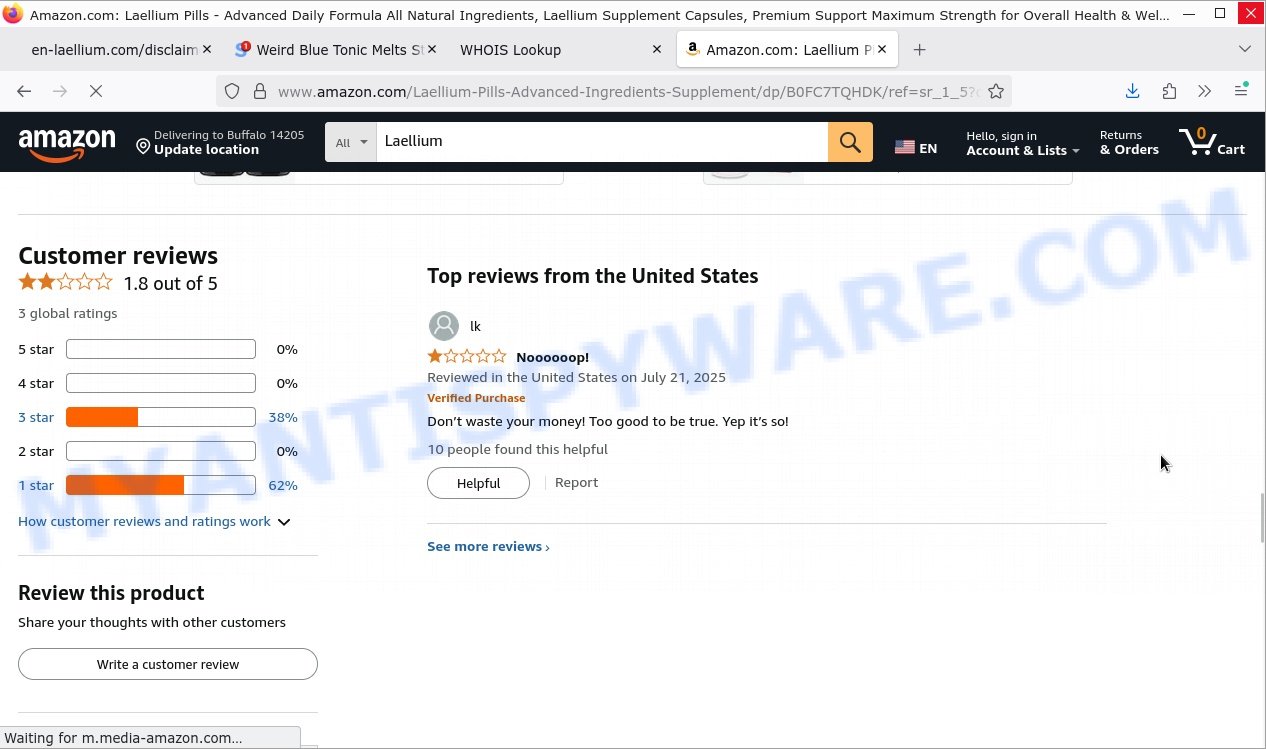Click the Amazon logo
This screenshot has height=749, width=1266.
click(67, 143)
